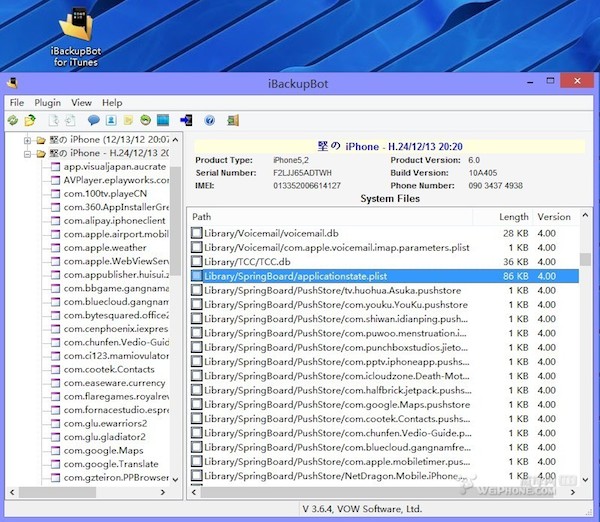This screenshot has height=522, width=600.
Task: Check the box for Library/Voicemail/voicemail.db
Action: point(197,233)
